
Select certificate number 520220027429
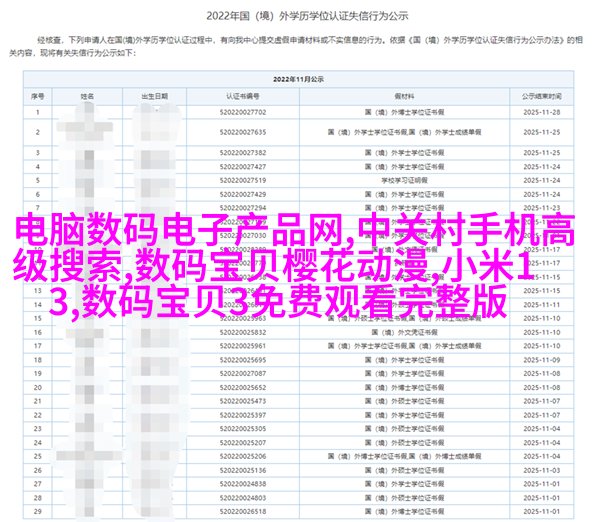pyautogui.click(x=243, y=194)
